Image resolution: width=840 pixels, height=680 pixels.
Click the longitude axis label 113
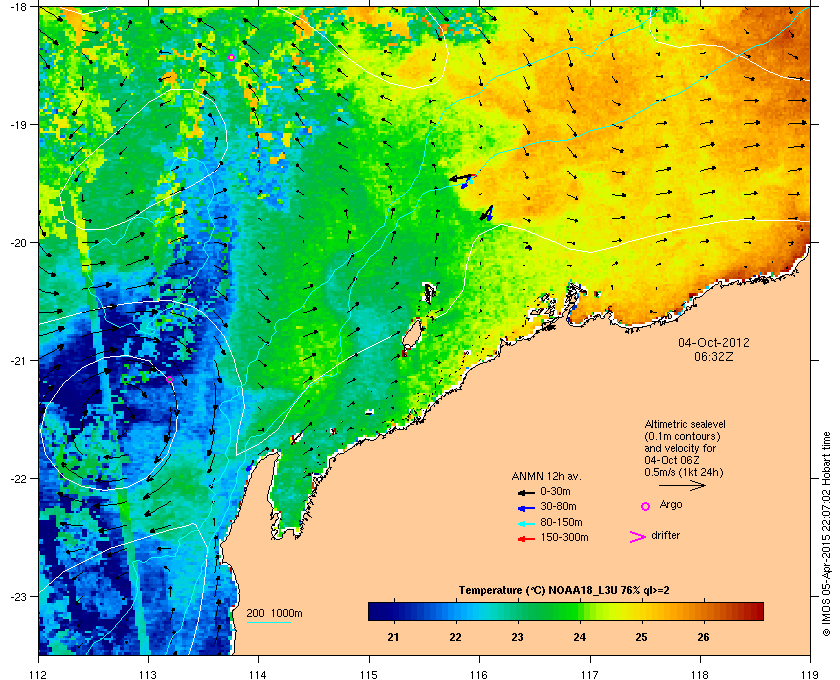148,674
